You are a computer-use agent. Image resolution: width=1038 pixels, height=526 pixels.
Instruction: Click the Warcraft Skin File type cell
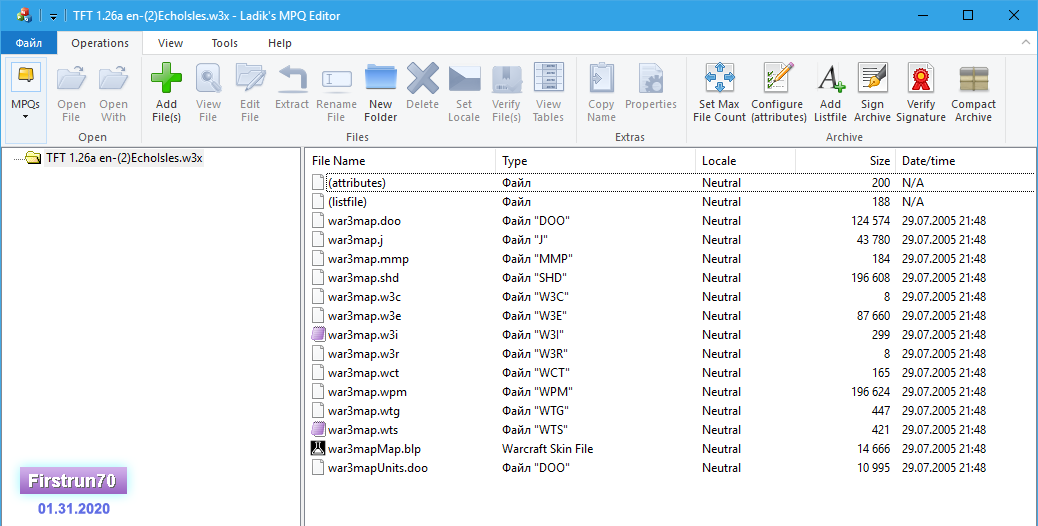point(547,449)
